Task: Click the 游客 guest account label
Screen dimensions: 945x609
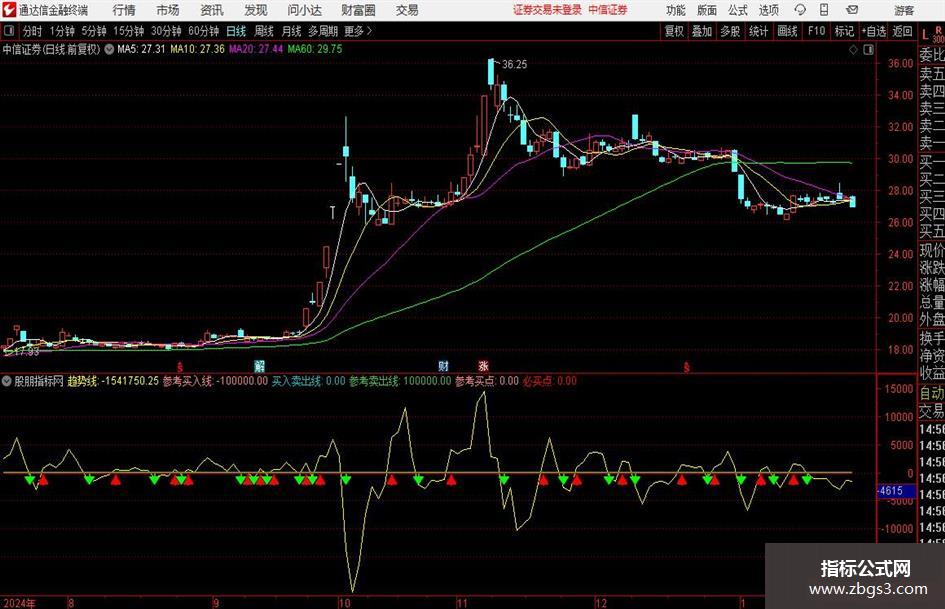Action: point(904,10)
